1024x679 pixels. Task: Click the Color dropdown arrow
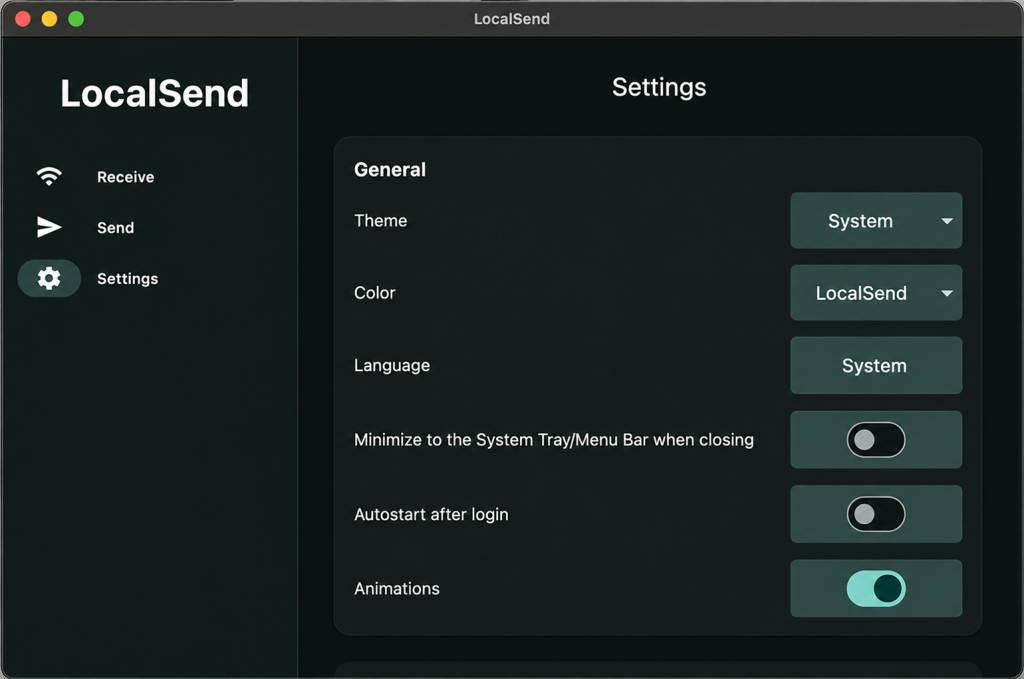946,293
